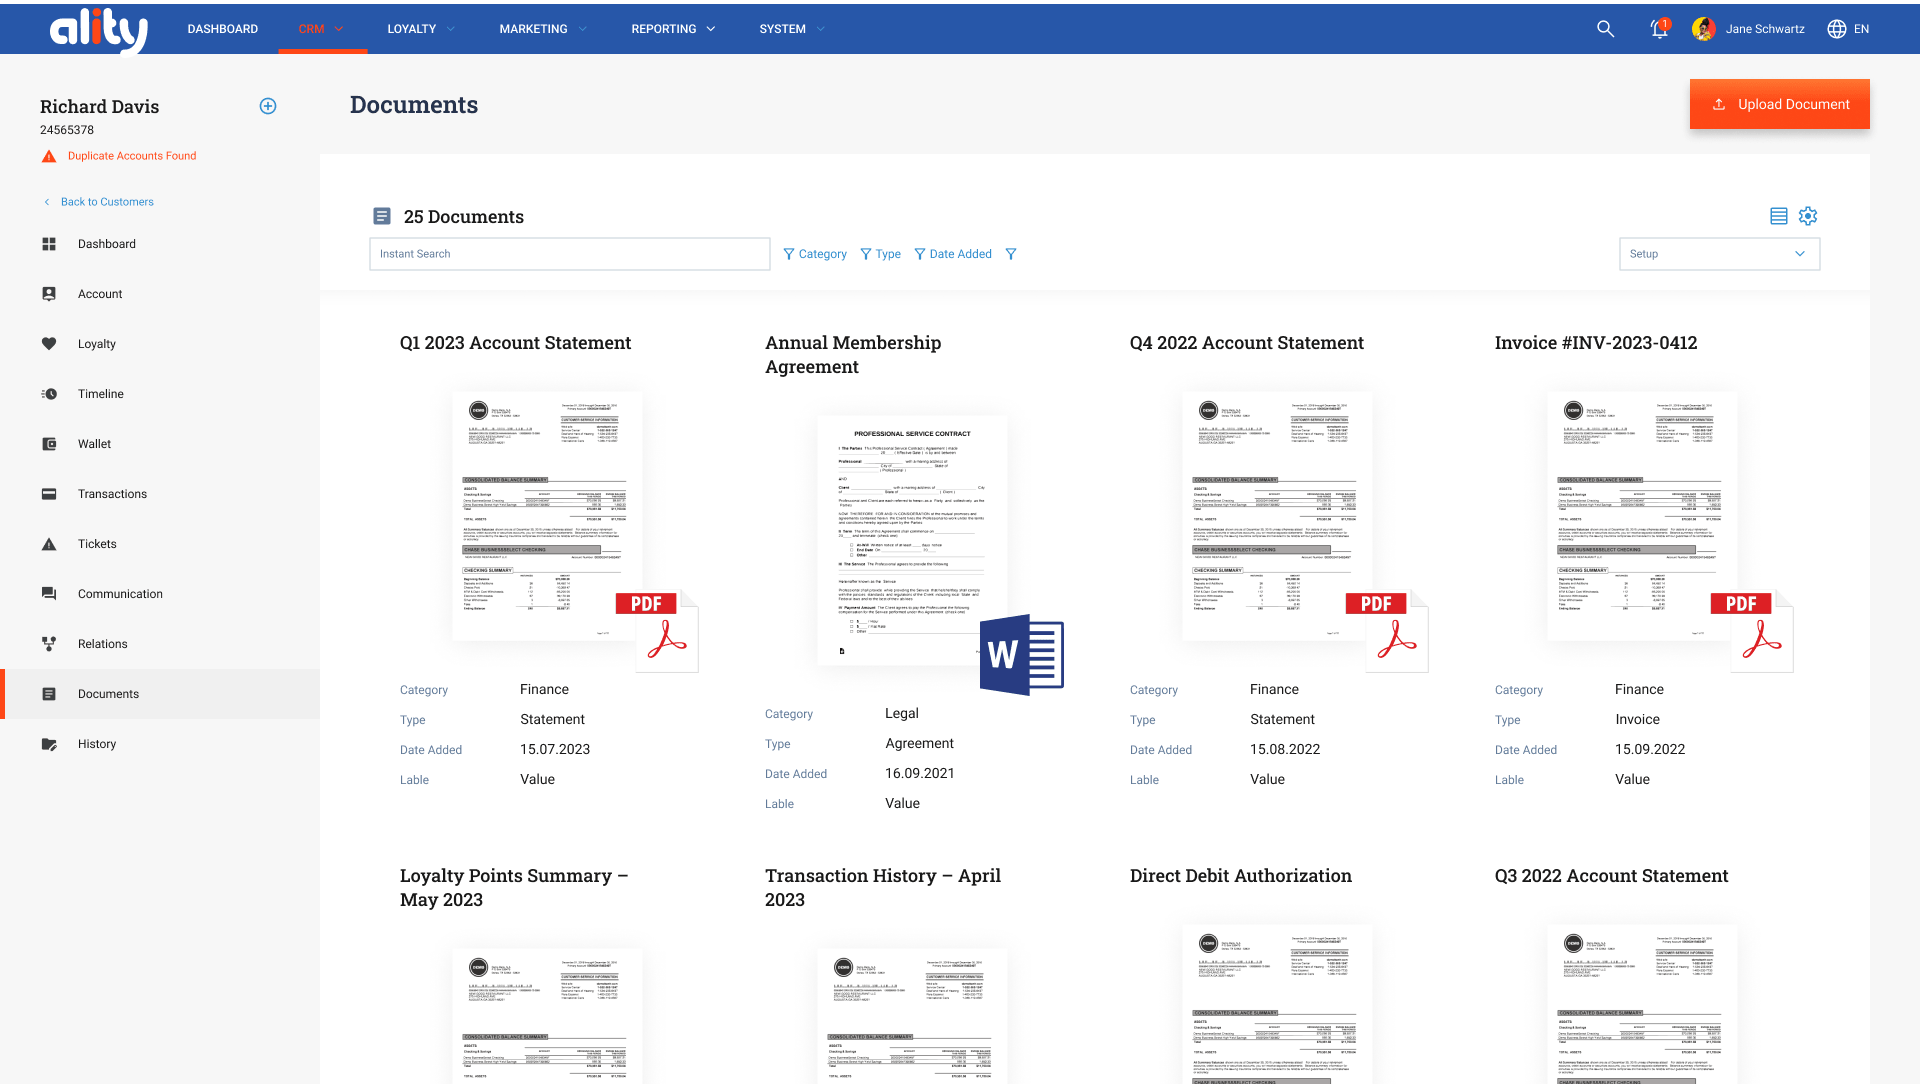
Task: Click the Transactions card icon
Action: tap(49, 494)
